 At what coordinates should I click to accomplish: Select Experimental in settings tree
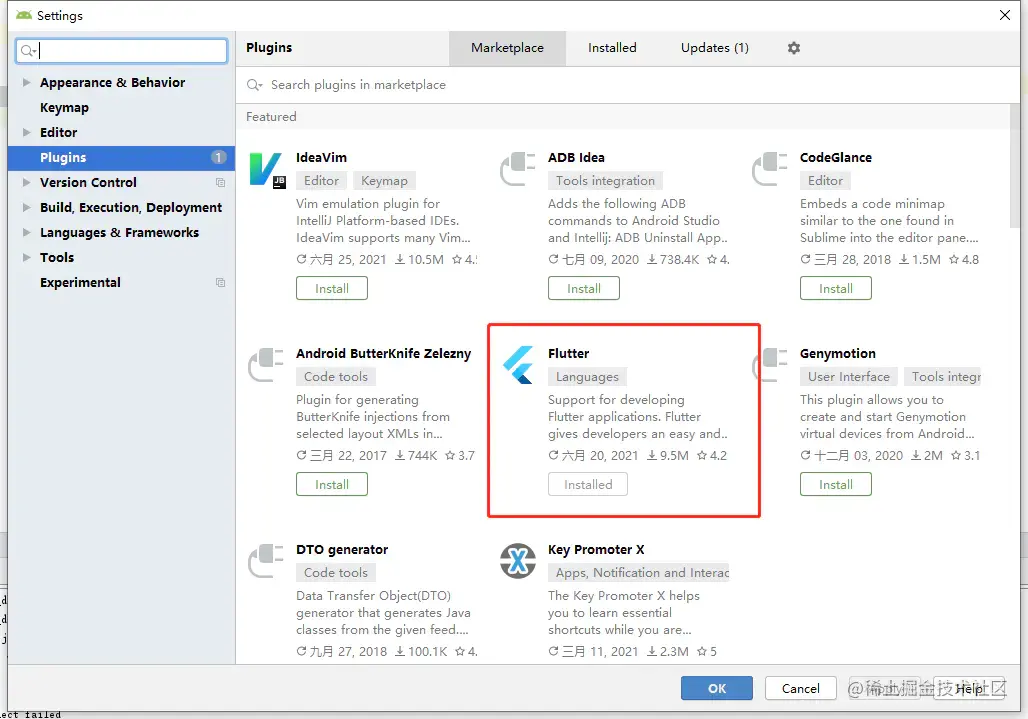coord(121,282)
